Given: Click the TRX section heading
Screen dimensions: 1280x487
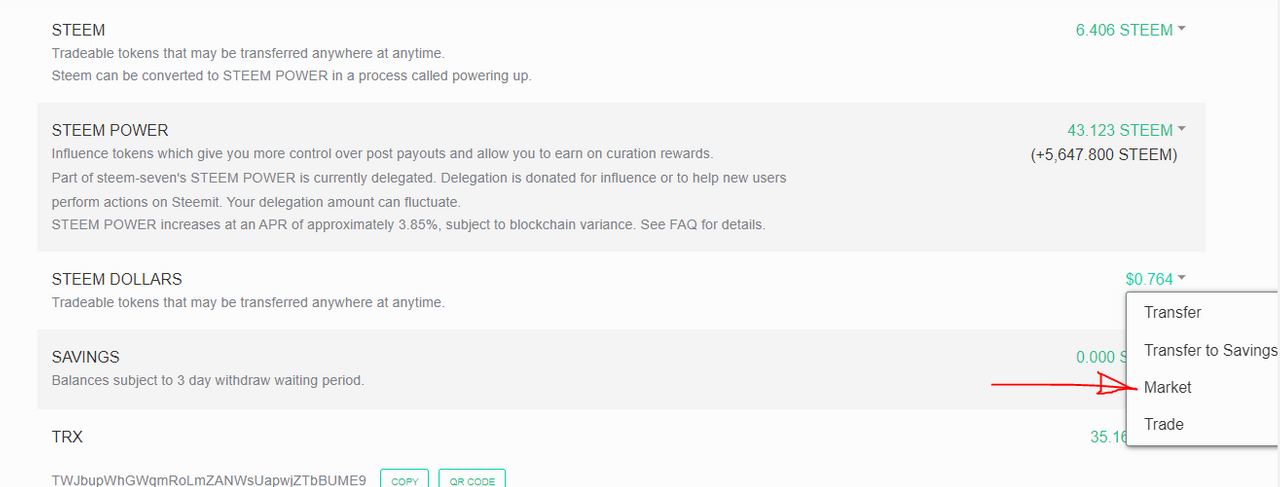Looking at the screenshot, I should pyautogui.click(x=65, y=437).
